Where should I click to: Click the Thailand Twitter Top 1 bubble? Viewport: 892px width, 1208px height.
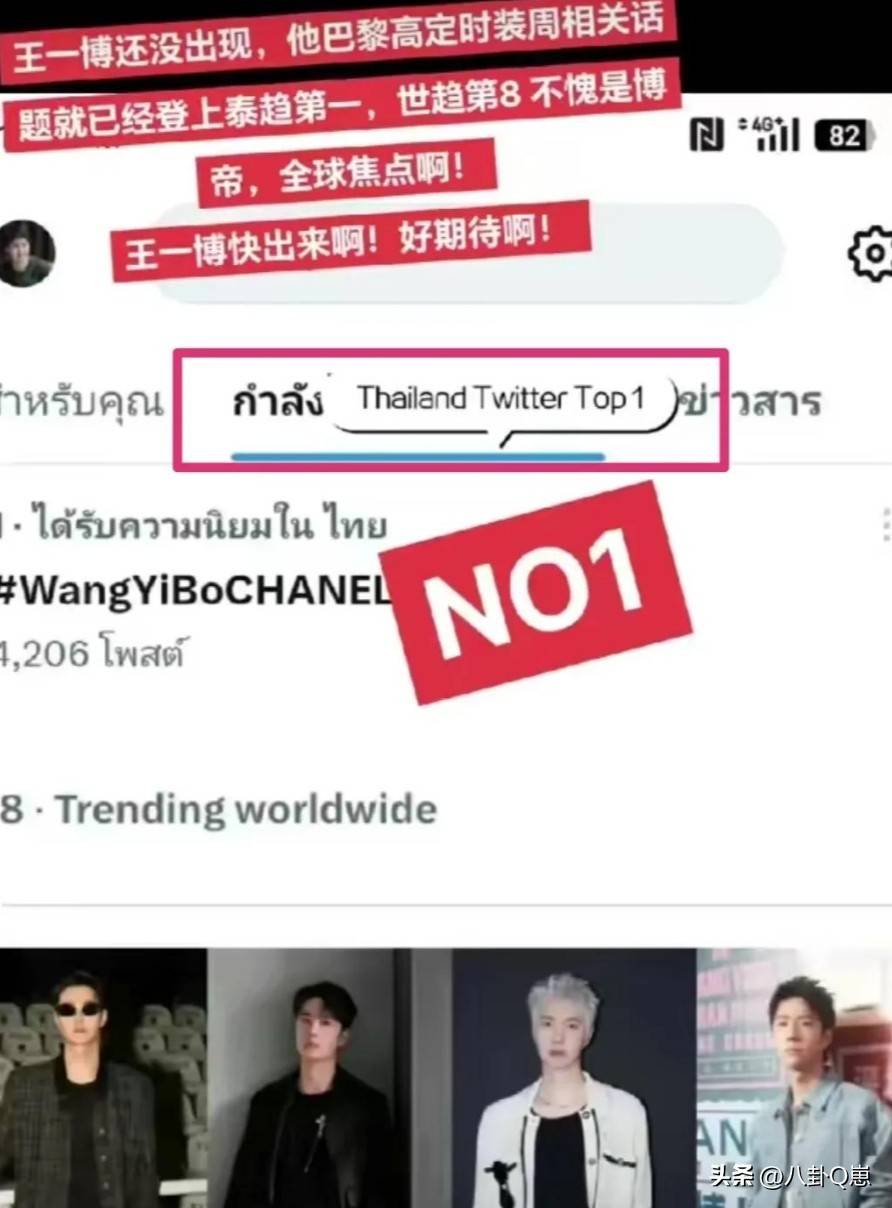(x=501, y=399)
